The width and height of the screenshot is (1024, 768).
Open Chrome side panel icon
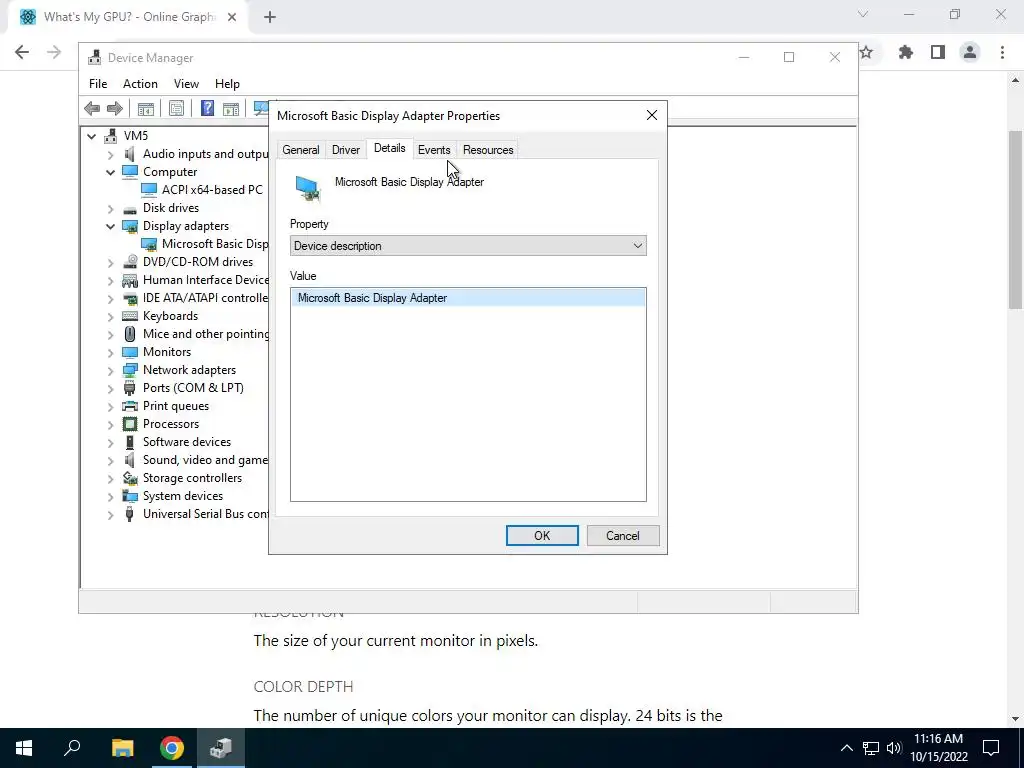pyautogui.click(x=938, y=52)
